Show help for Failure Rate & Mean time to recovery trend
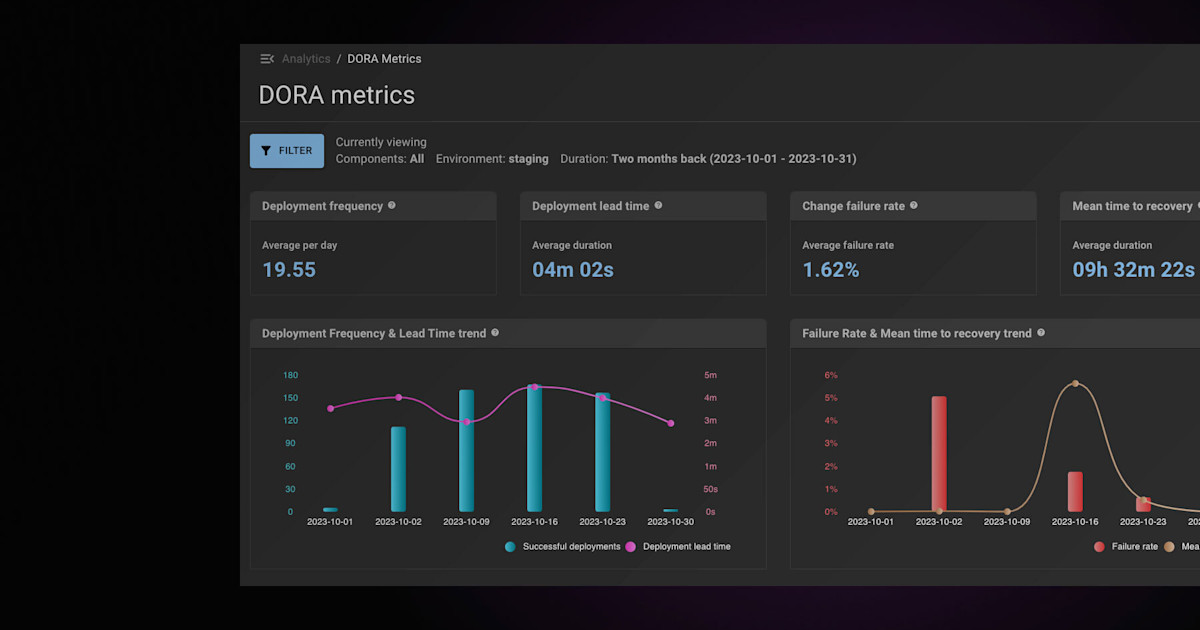Image resolution: width=1200 pixels, height=630 pixels. [x=1041, y=332]
